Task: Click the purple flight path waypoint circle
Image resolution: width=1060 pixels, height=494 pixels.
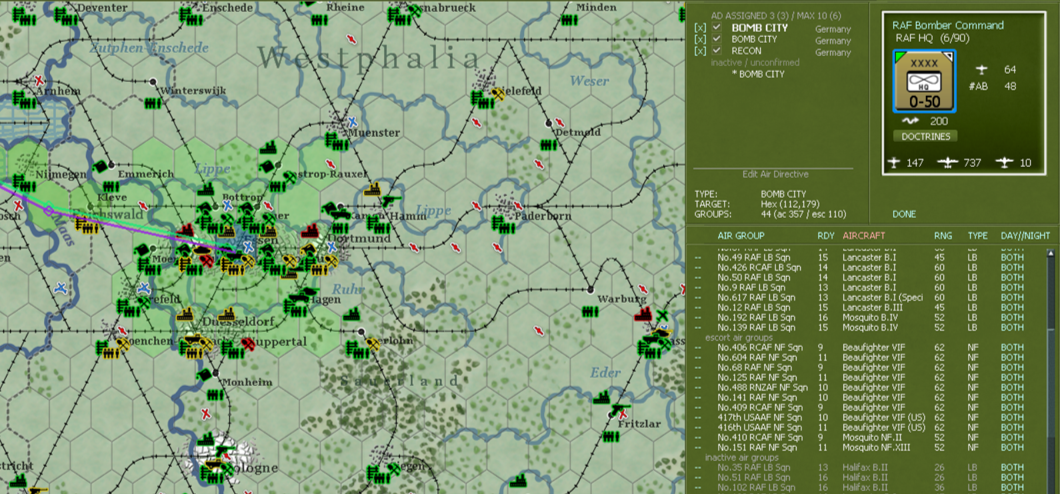Action: click(x=48, y=211)
